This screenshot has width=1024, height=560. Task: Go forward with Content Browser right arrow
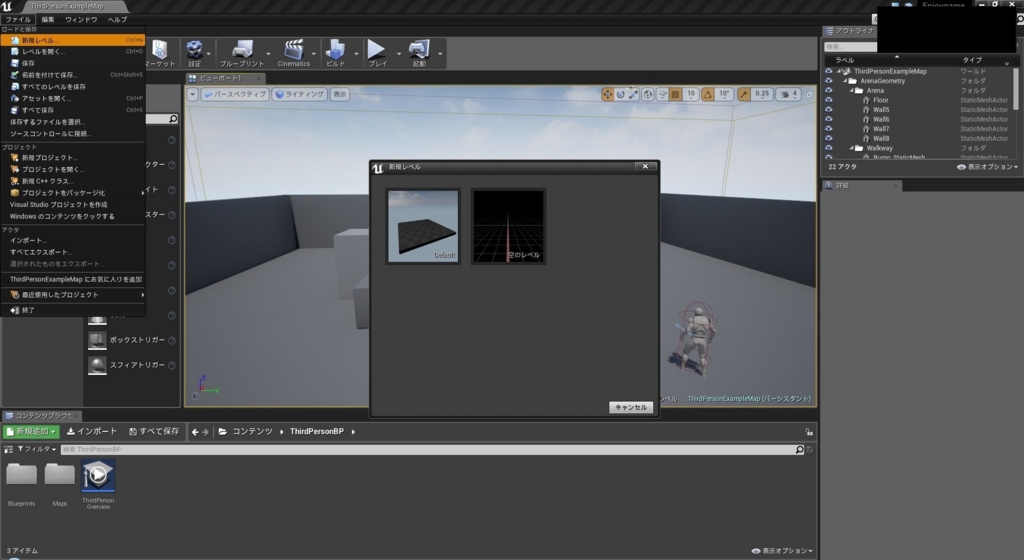(x=206, y=432)
